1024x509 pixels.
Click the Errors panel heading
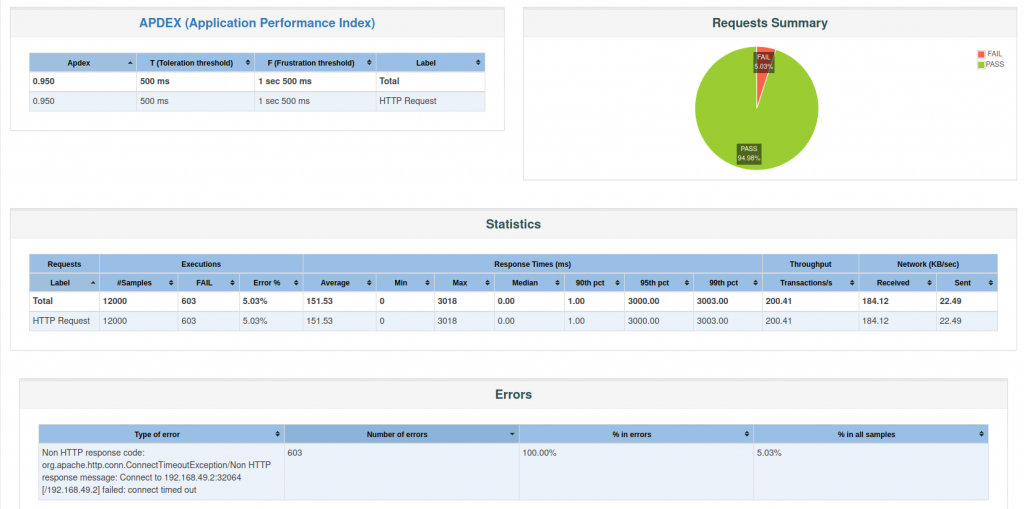513,395
